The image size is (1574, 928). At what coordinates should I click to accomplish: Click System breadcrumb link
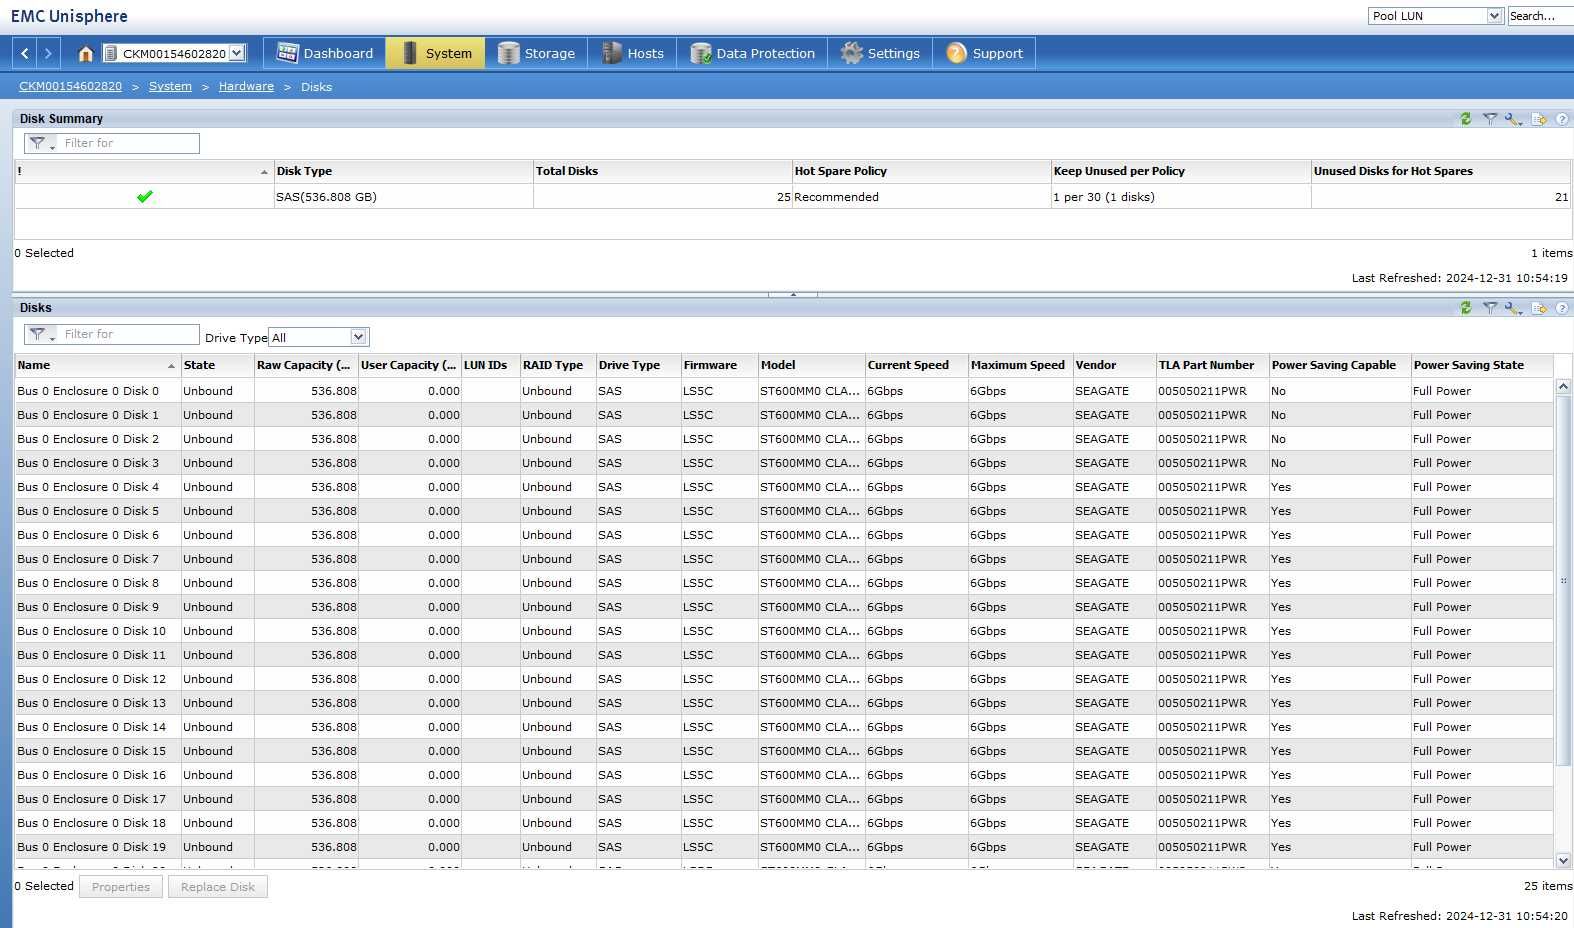point(170,86)
